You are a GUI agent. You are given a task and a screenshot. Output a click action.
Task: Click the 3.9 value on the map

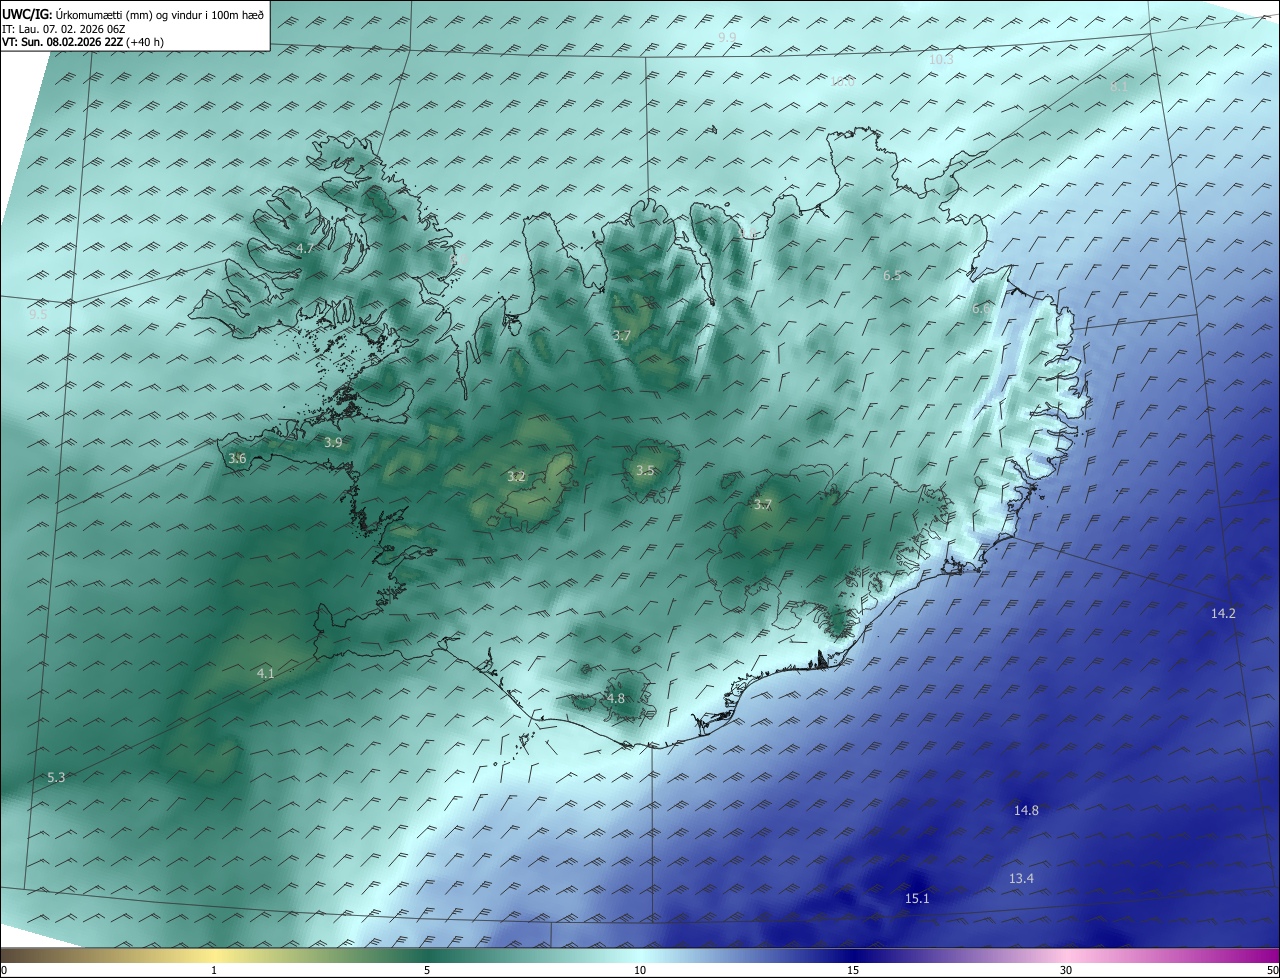[333, 442]
